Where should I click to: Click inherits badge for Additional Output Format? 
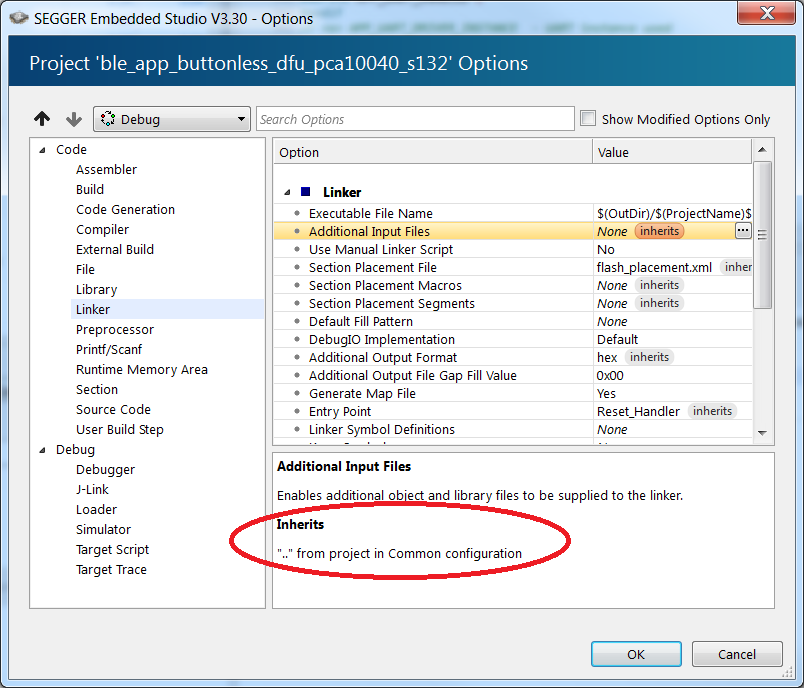(649, 357)
